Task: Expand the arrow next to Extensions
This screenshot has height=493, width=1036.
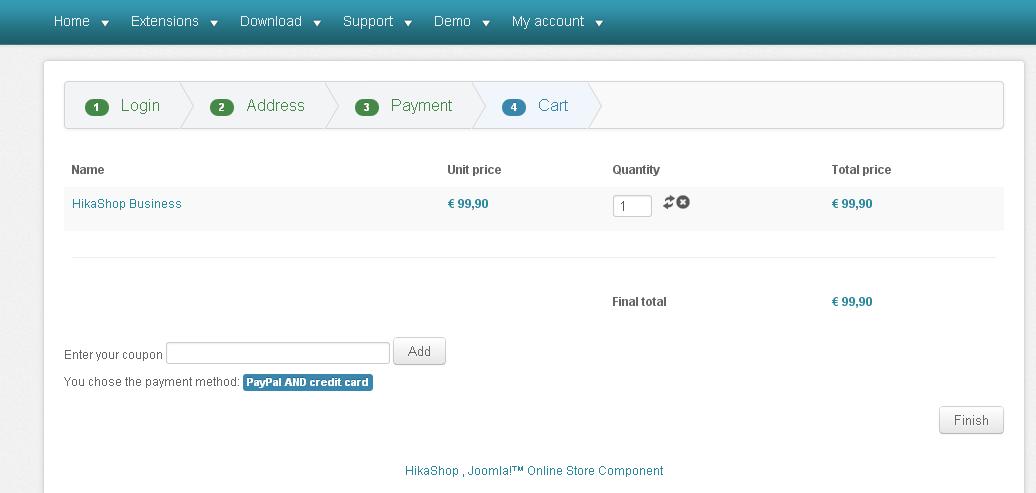Action: tap(214, 23)
